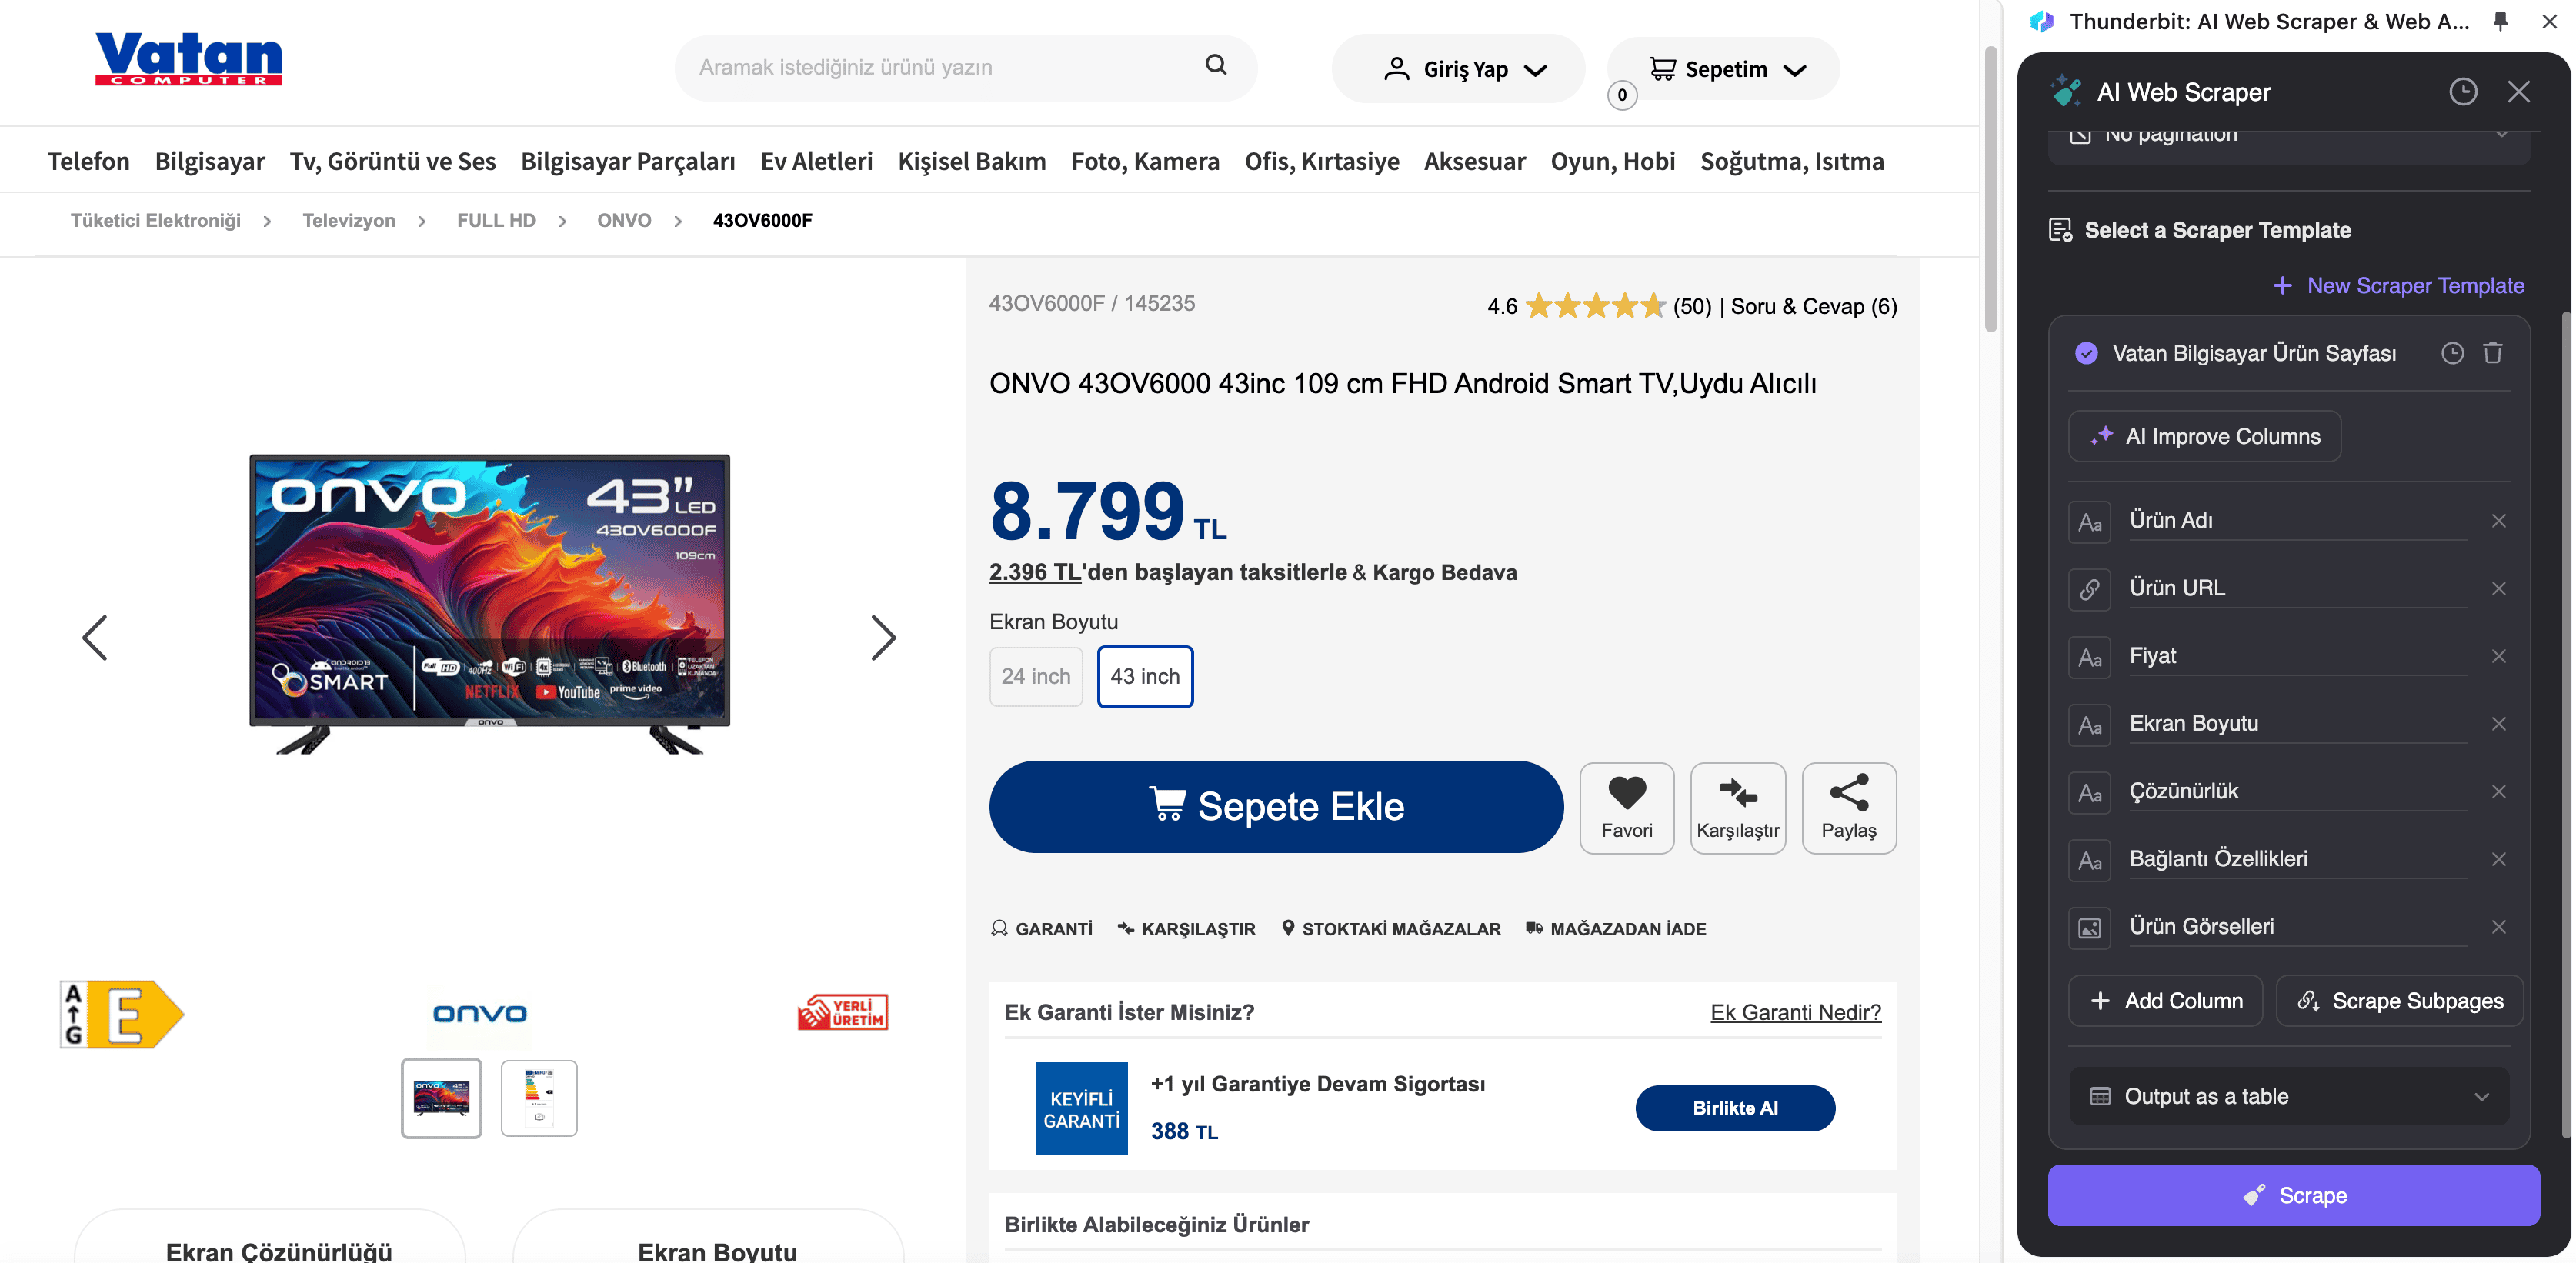Click the Karşılaştır compare icon button
The width and height of the screenshot is (2576, 1263).
[x=1737, y=807]
